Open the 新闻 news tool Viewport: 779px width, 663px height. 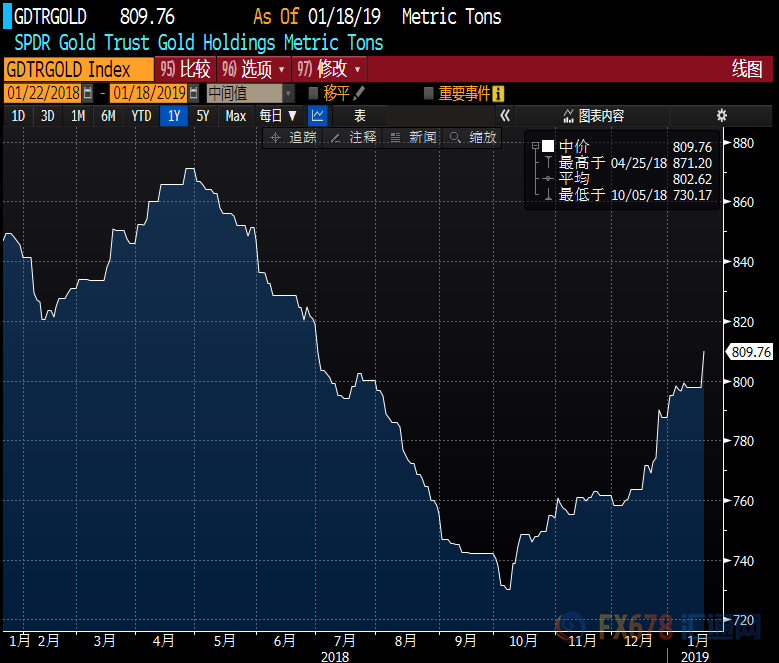click(x=413, y=138)
